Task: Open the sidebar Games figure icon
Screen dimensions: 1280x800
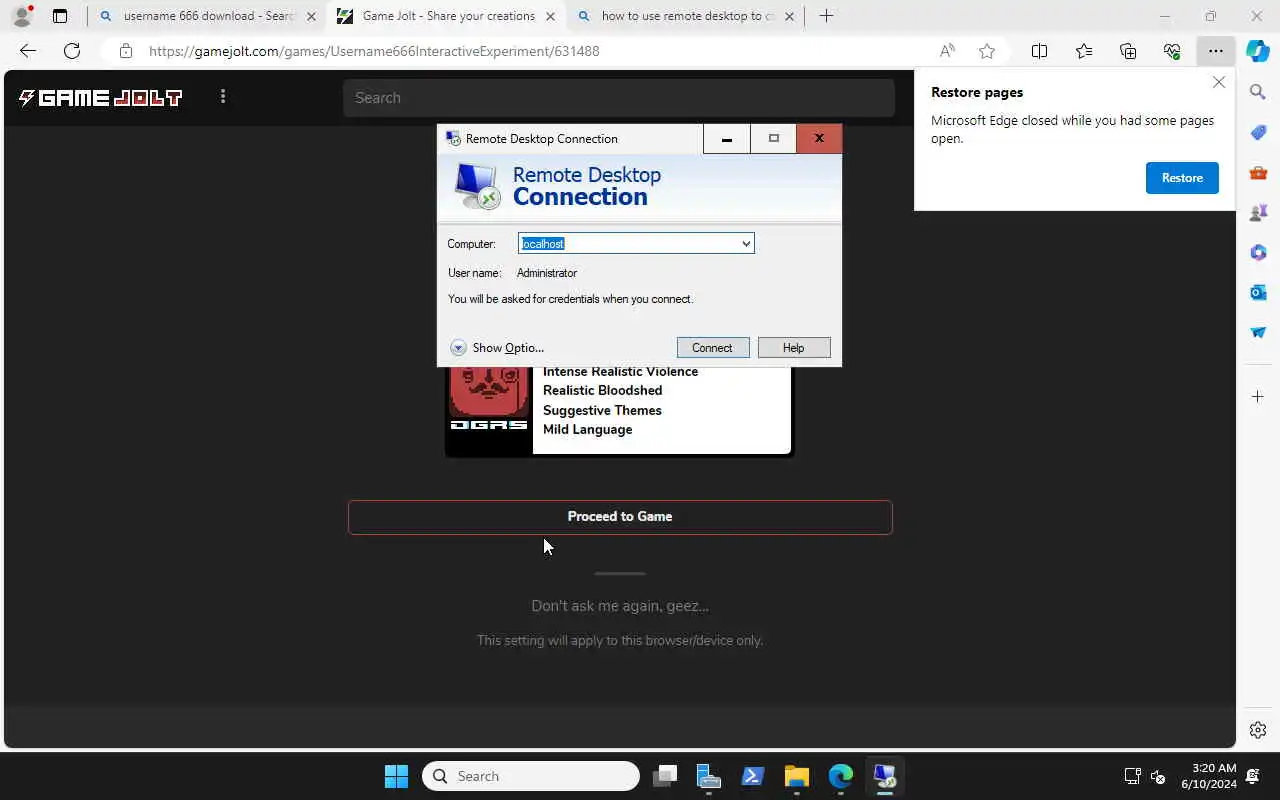Action: click(x=1258, y=212)
